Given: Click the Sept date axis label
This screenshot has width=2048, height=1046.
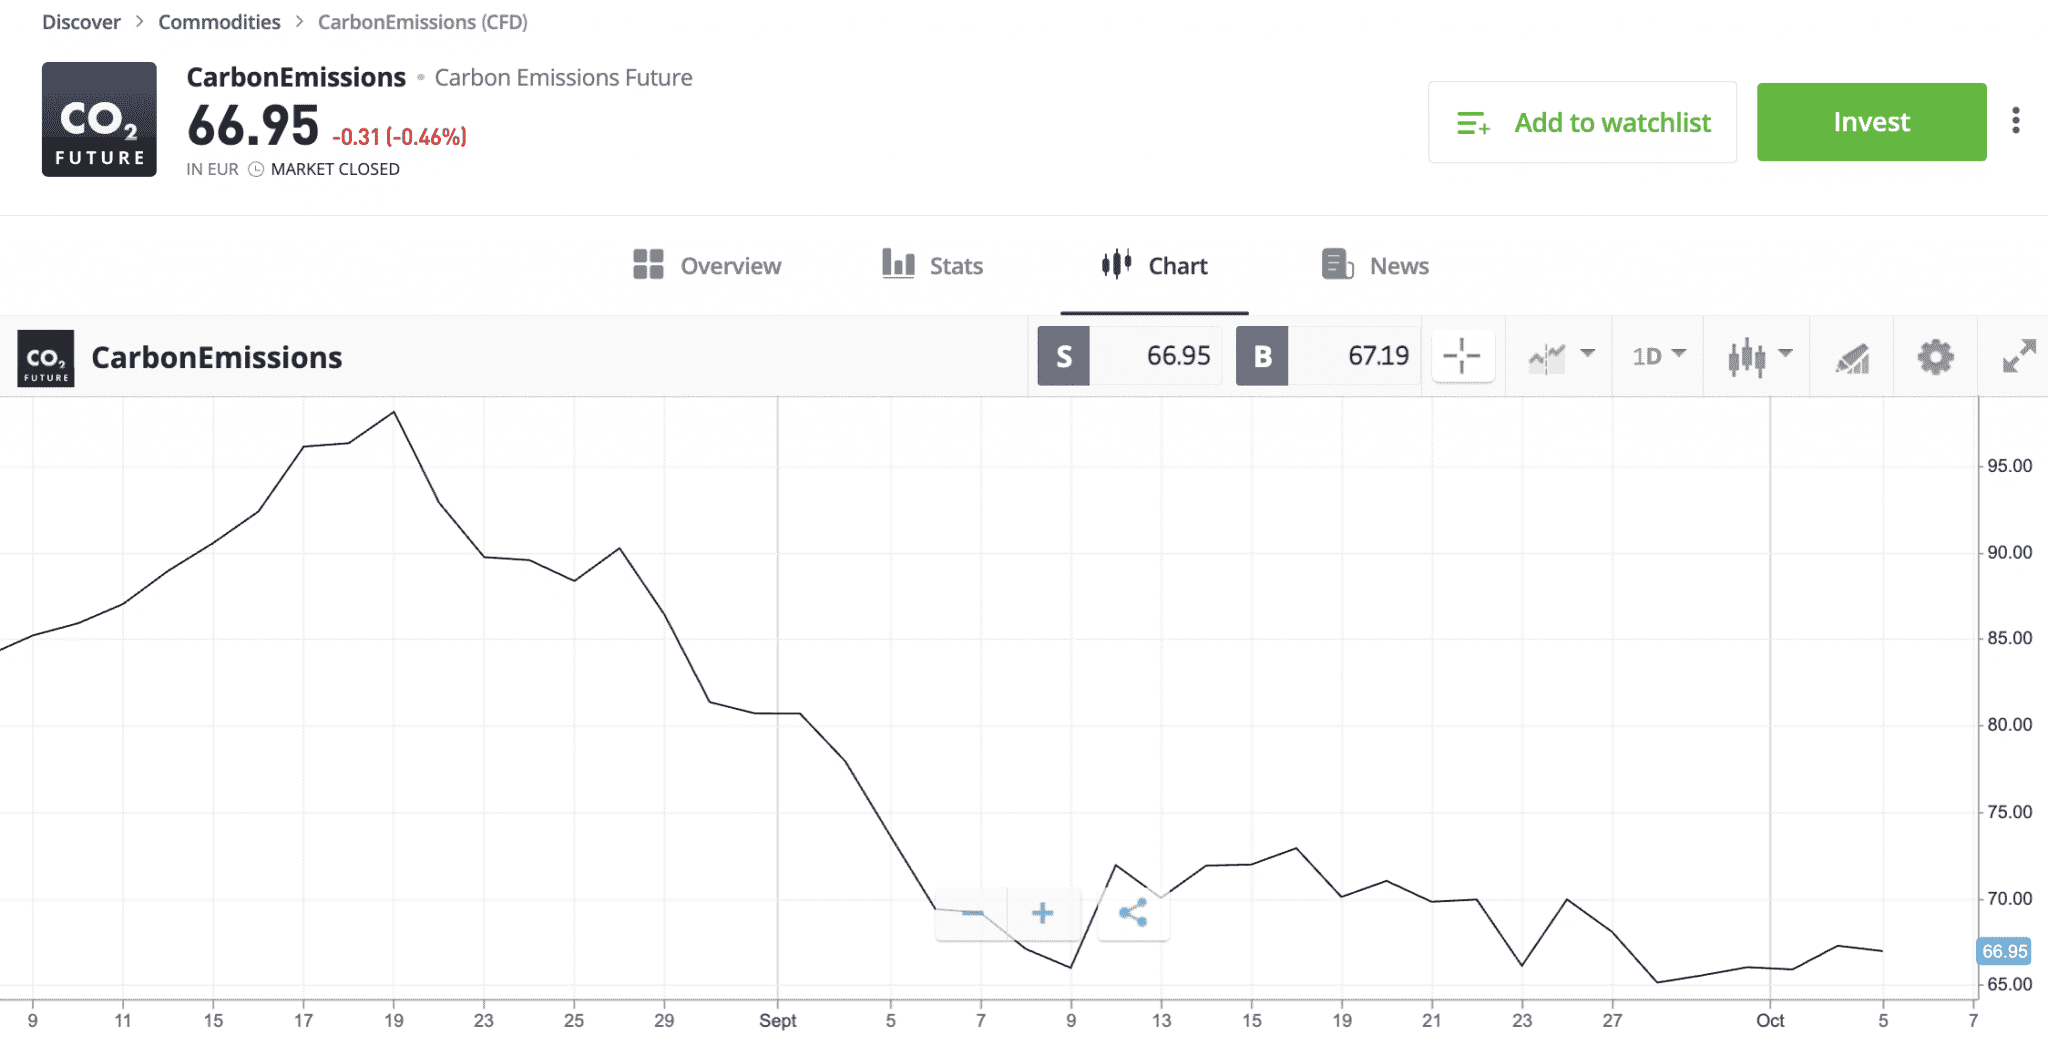Looking at the screenshot, I should [x=777, y=1021].
